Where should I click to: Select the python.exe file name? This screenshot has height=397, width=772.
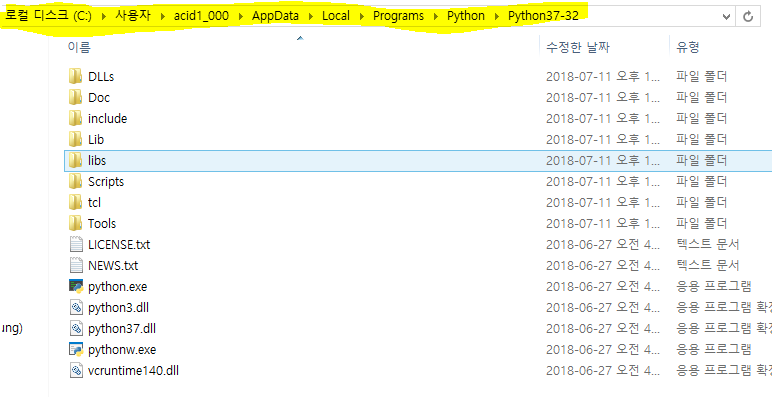point(118,287)
